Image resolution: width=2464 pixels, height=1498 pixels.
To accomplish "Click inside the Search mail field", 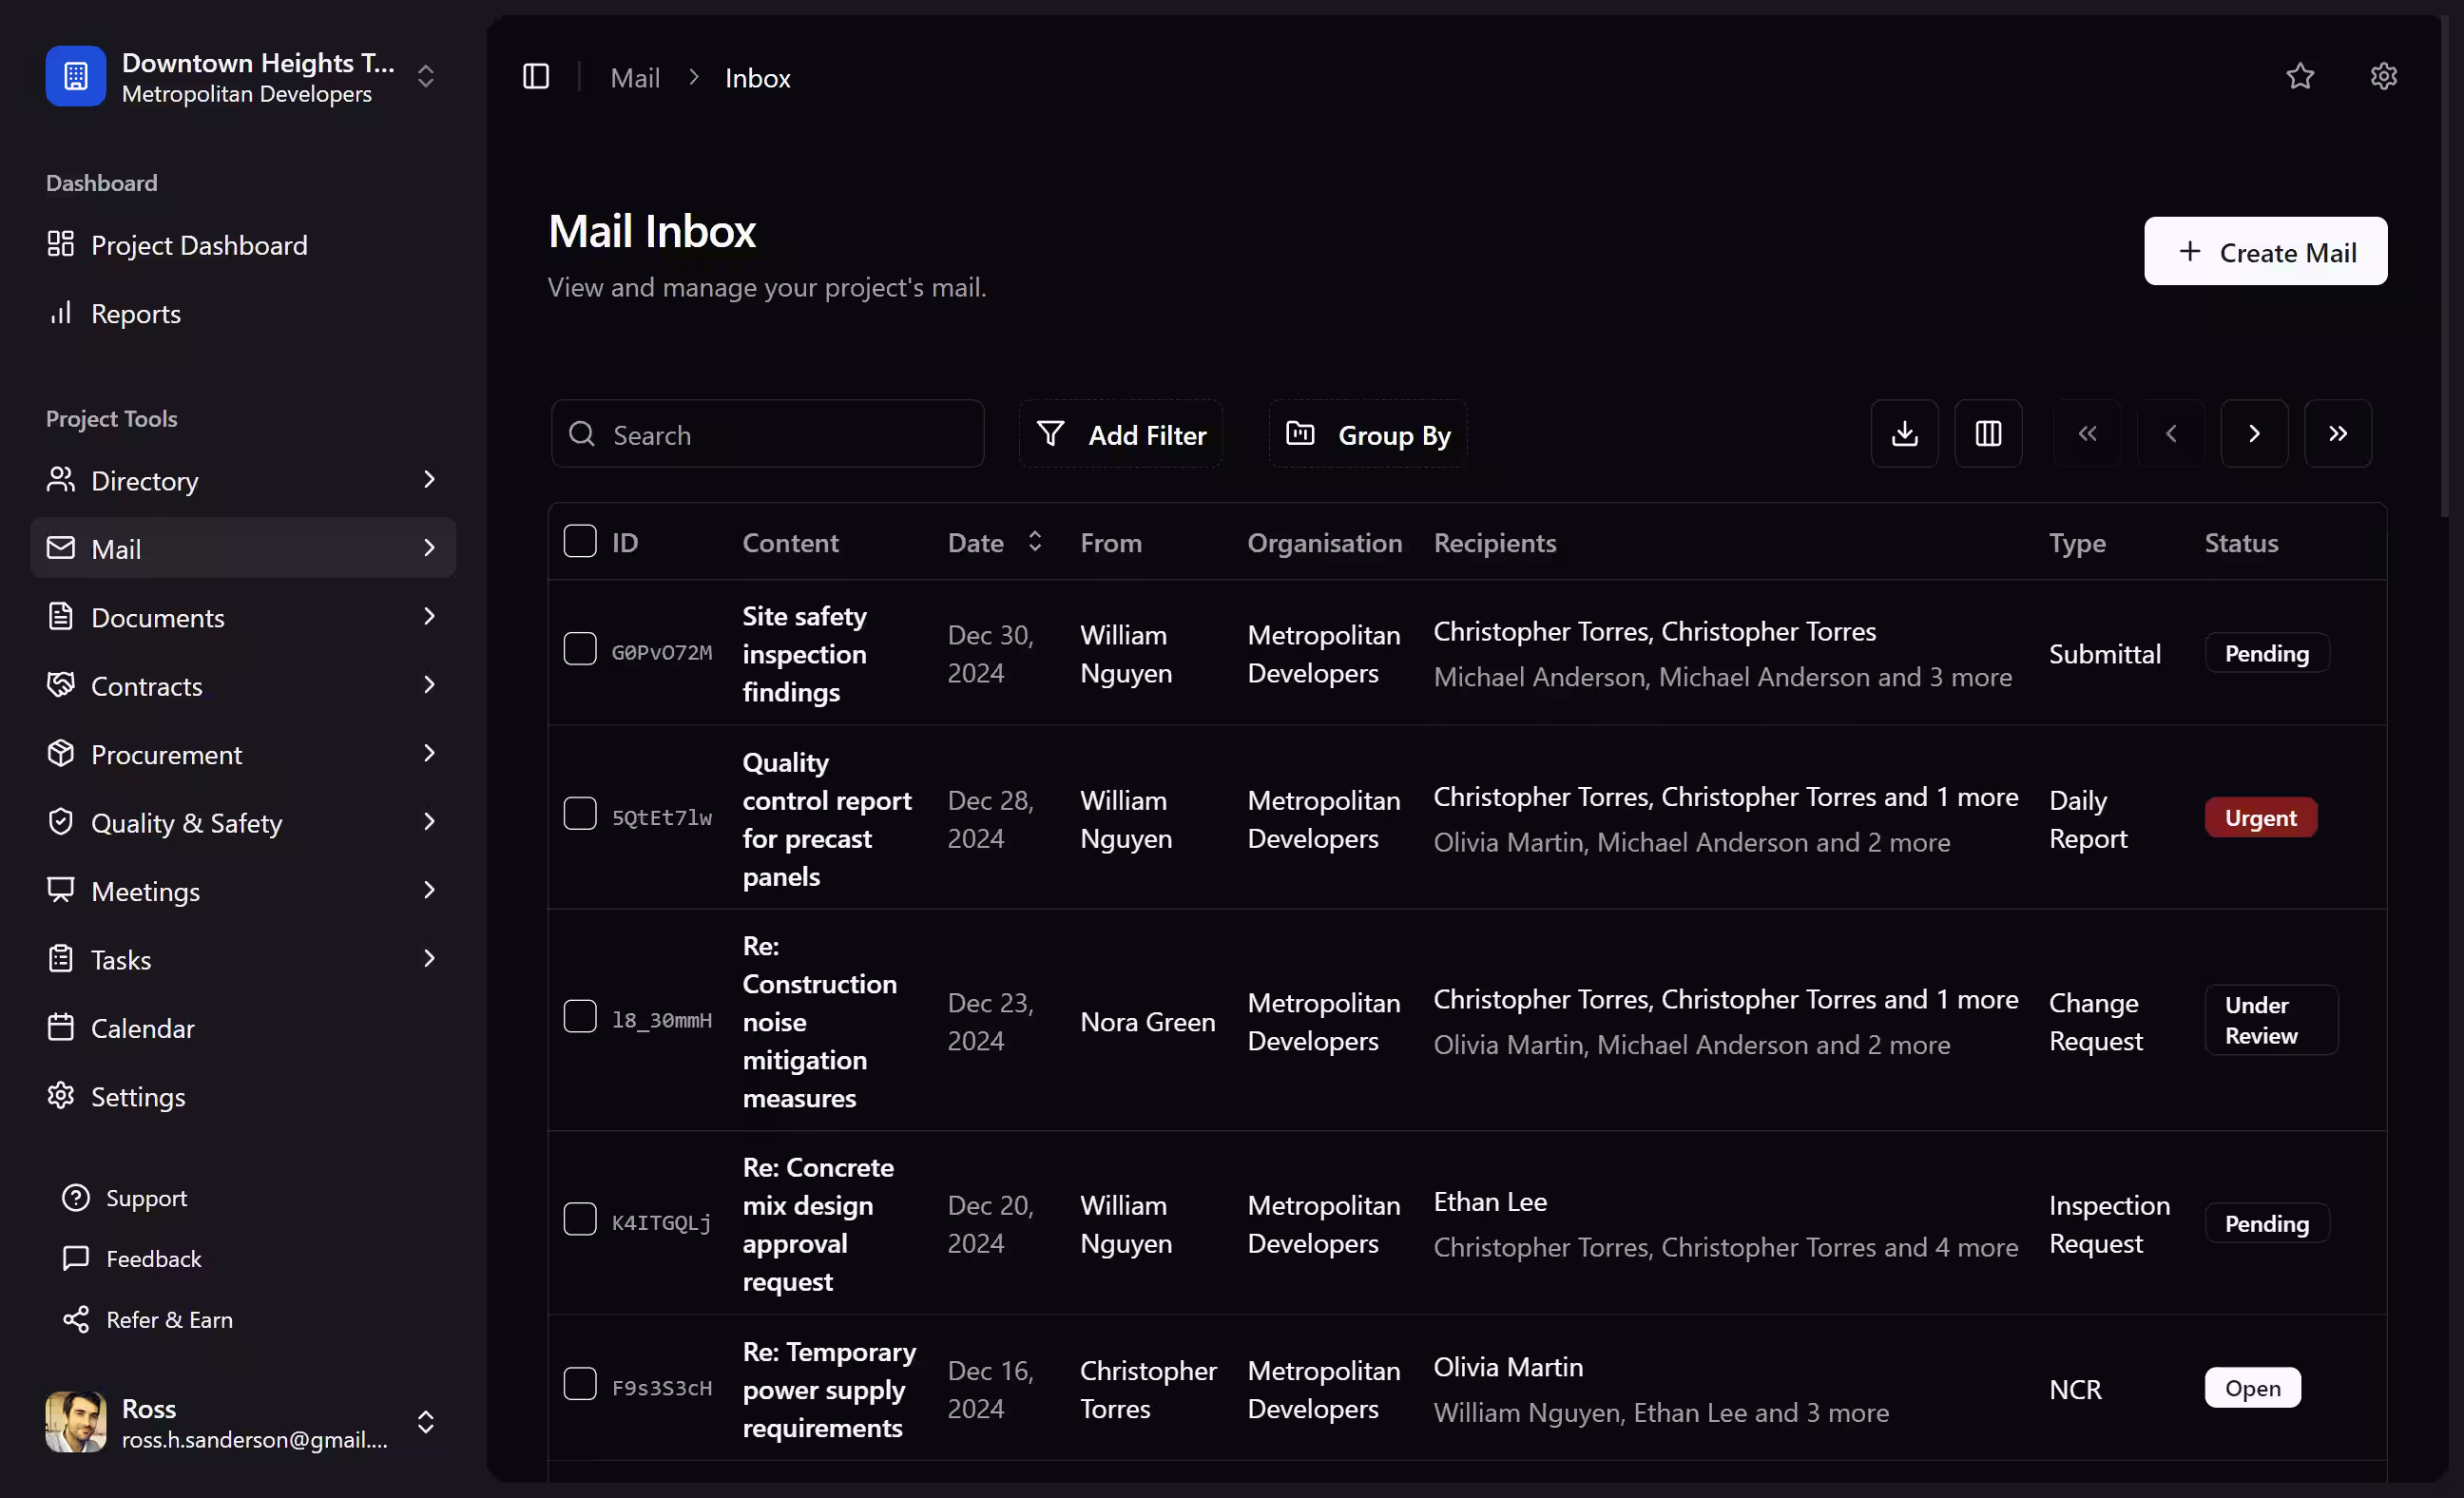I will pyautogui.click(x=766, y=434).
